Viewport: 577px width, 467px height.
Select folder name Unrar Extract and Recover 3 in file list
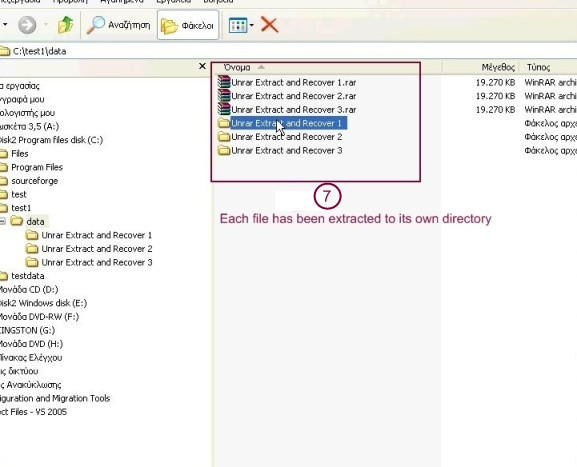[287, 151]
